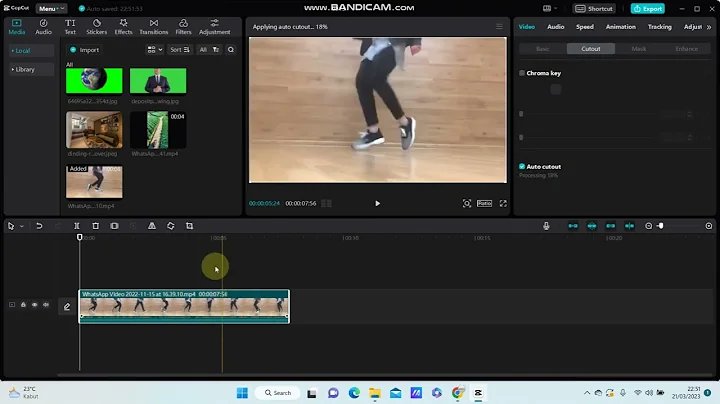Lock the video track
The image size is (720, 404).
point(23,304)
